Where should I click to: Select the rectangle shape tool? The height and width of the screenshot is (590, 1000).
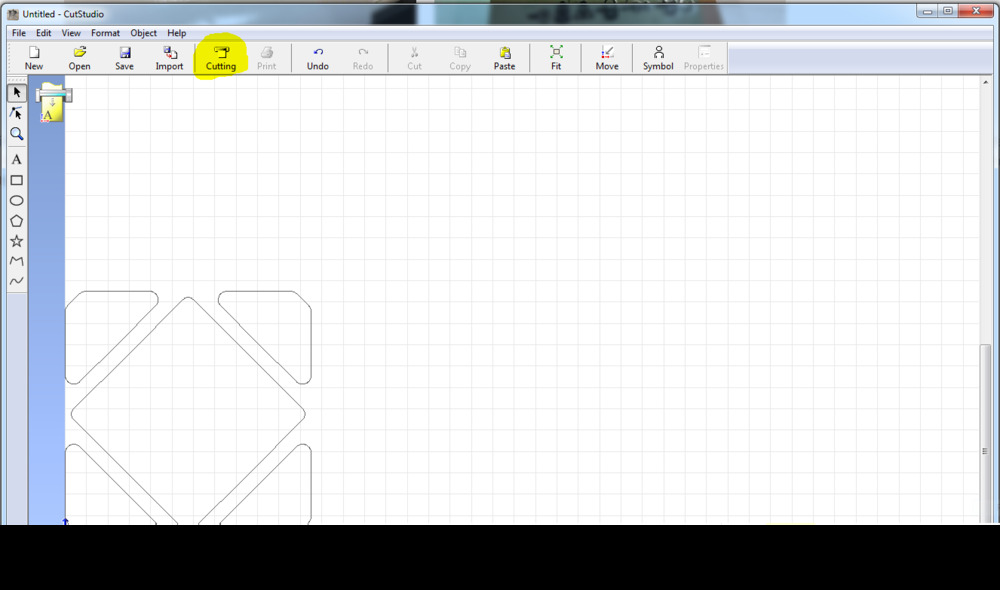(x=17, y=181)
